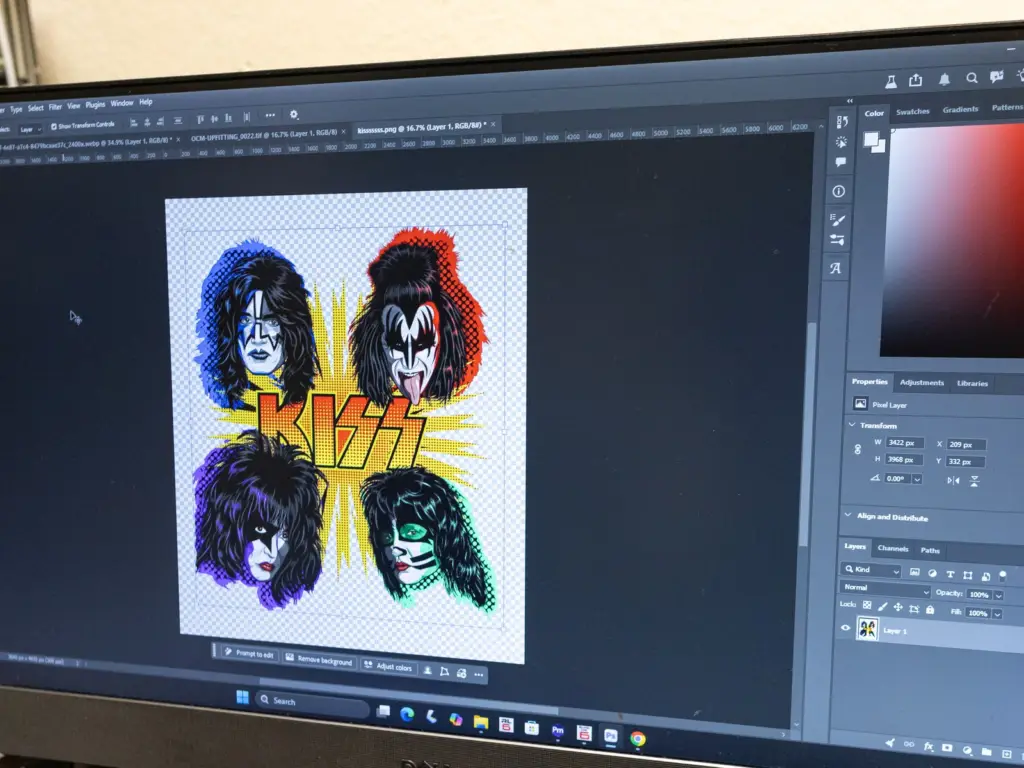Click the lock all padlock icon

930,609
